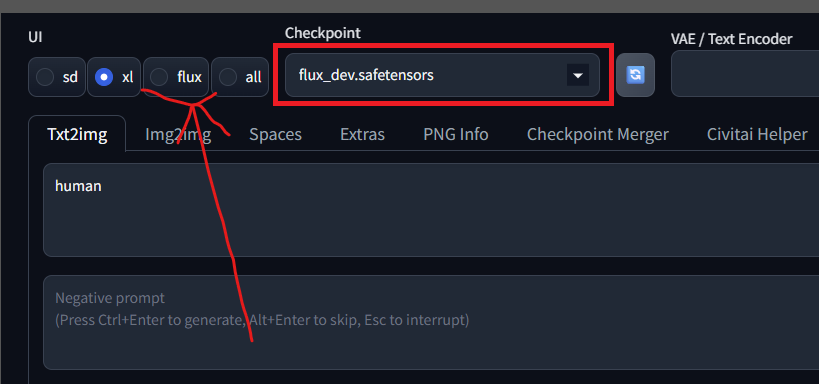Select the VAE / Text Encoder label text
The height and width of the screenshot is (384, 819).
732,39
